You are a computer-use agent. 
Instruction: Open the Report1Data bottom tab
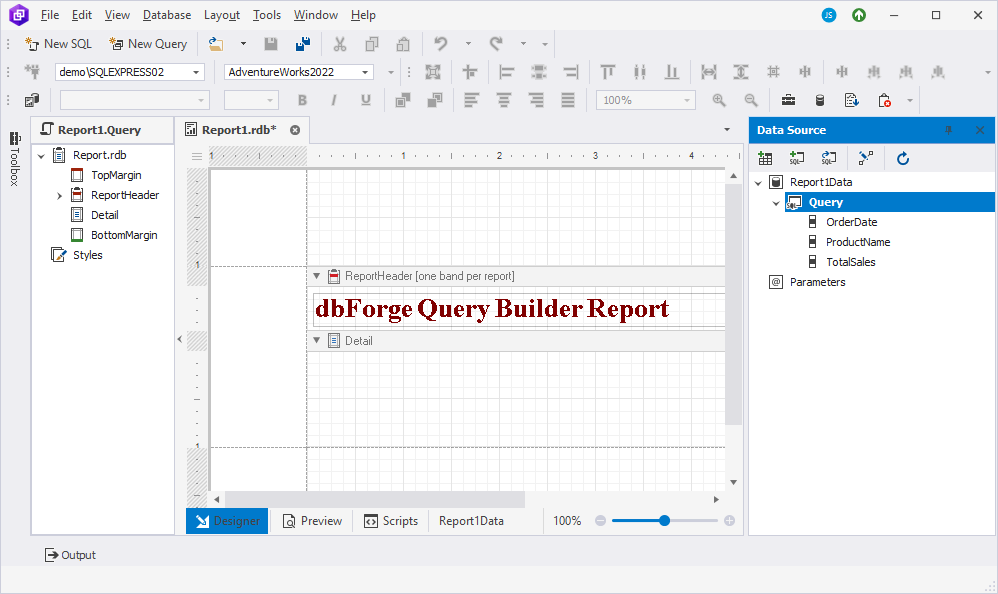[471, 521]
